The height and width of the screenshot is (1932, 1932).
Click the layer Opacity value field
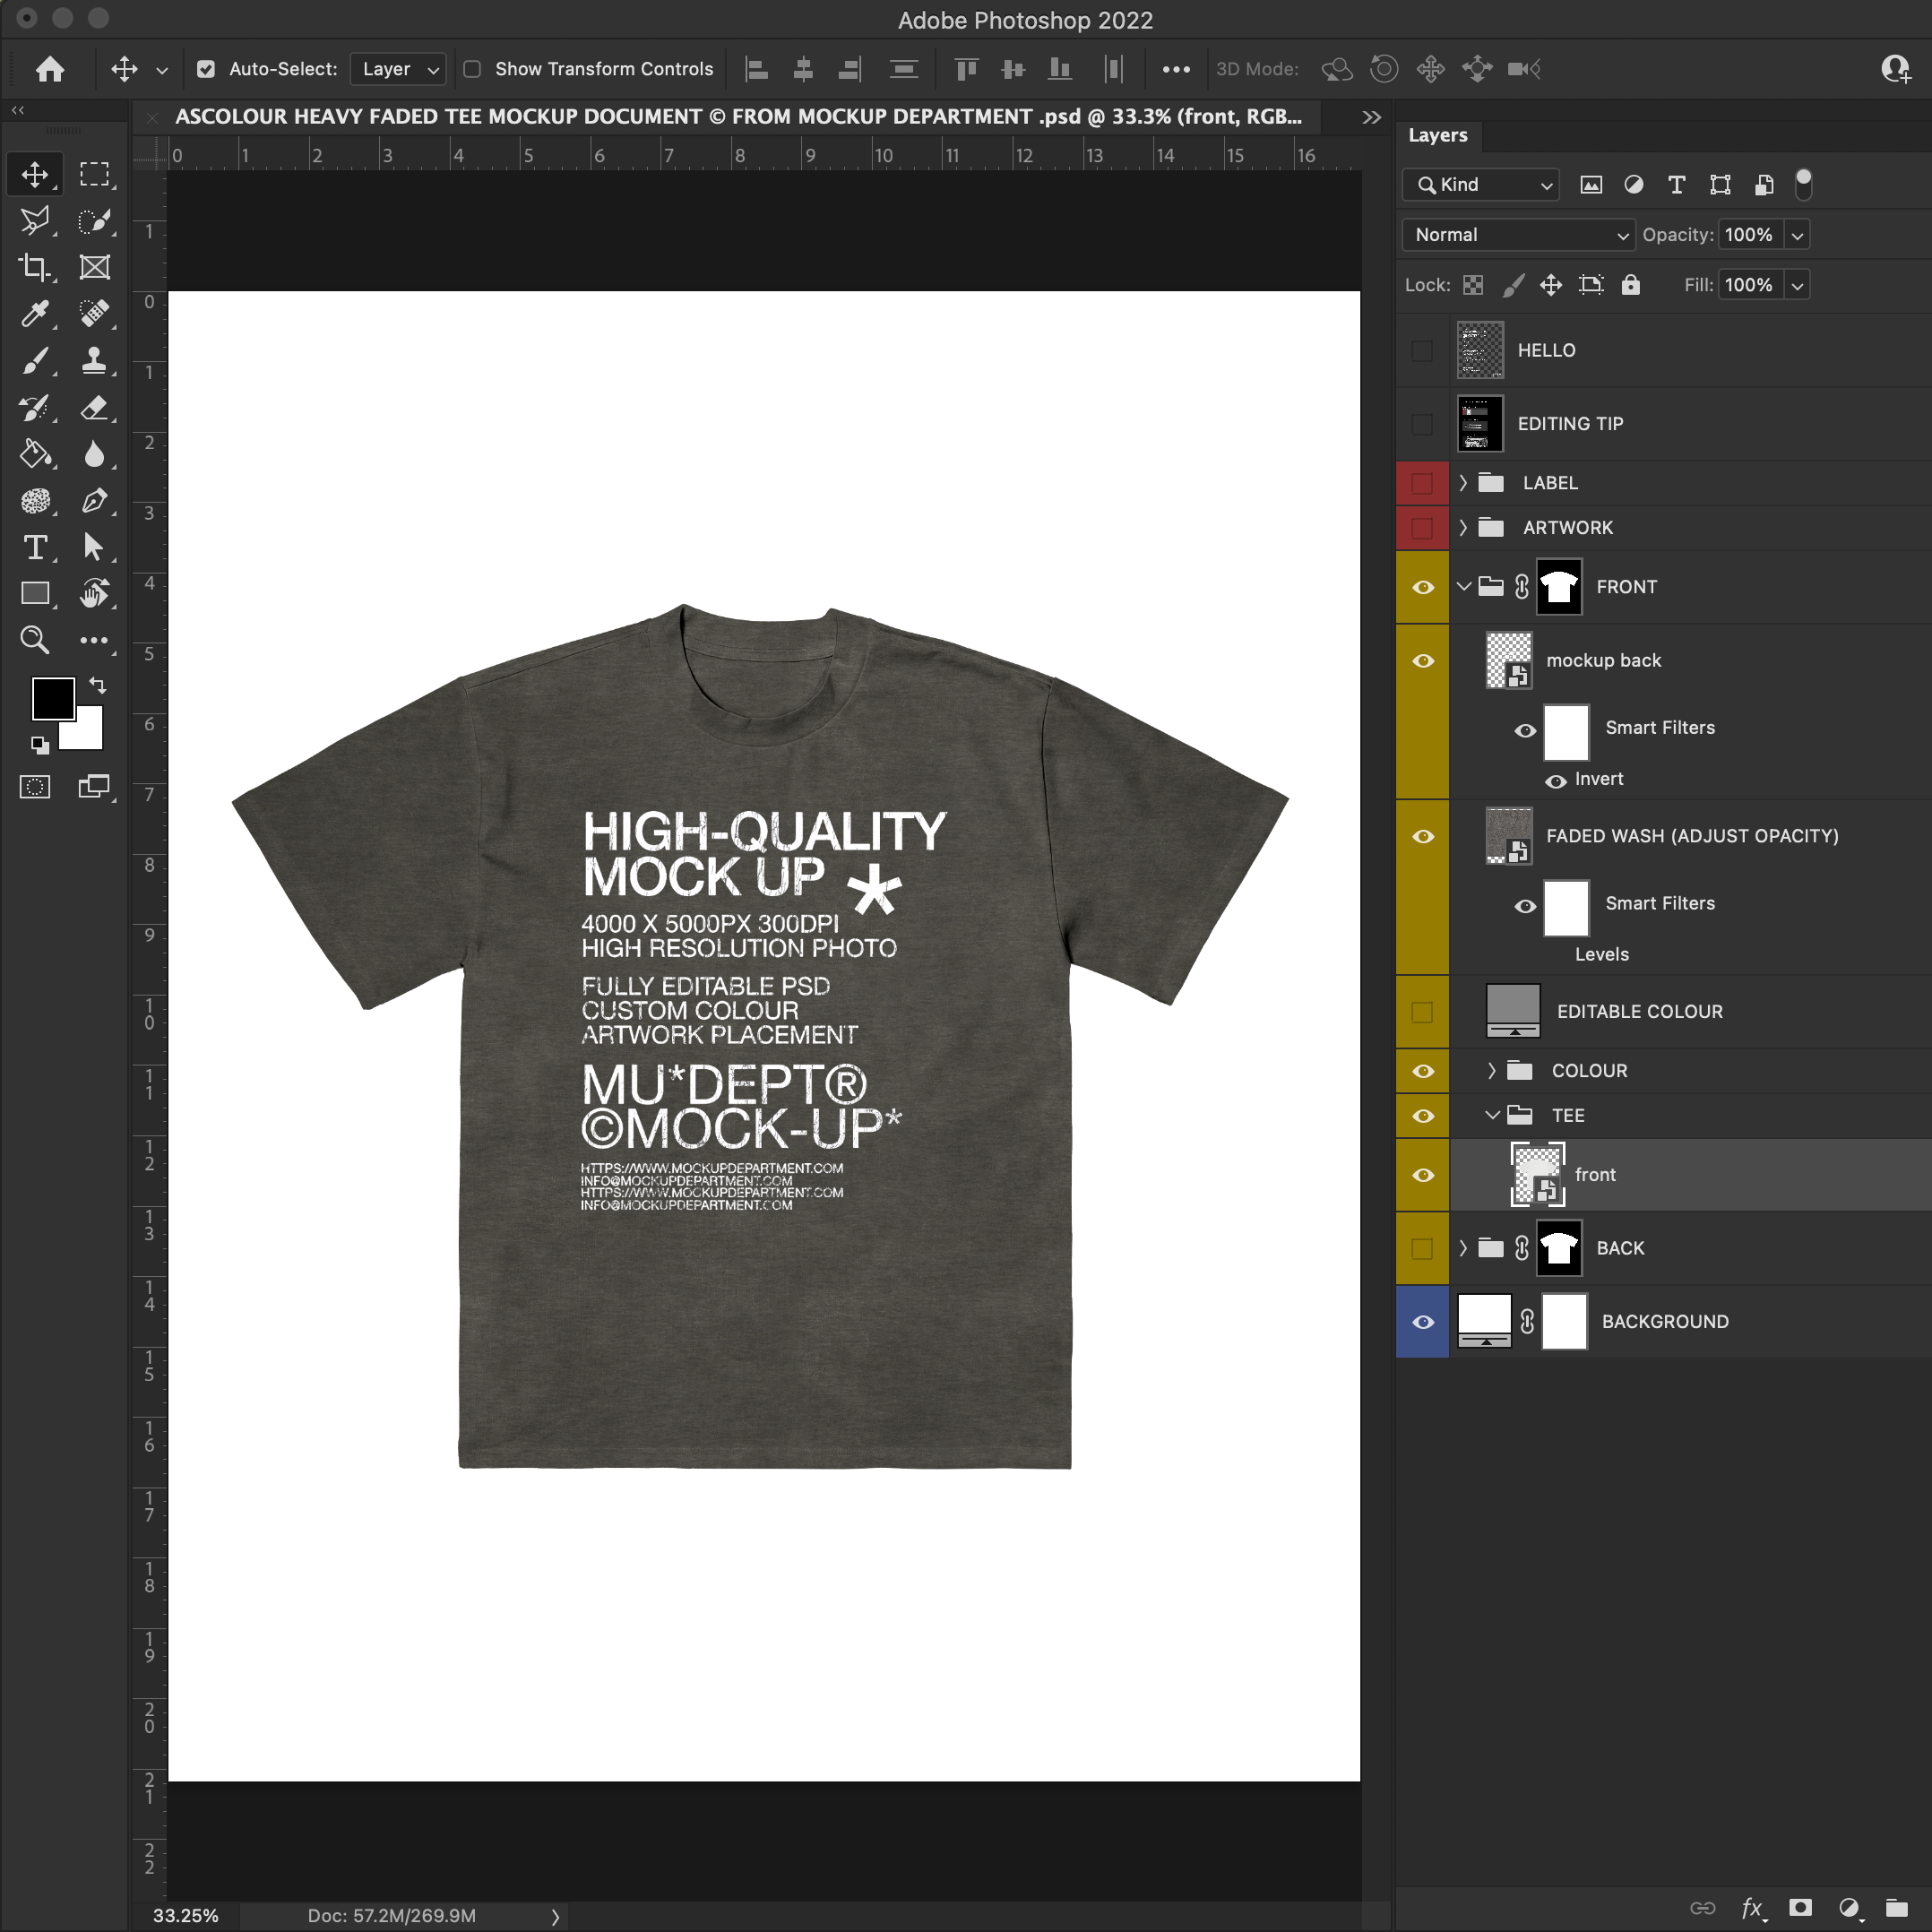[x=1748, y=235]
